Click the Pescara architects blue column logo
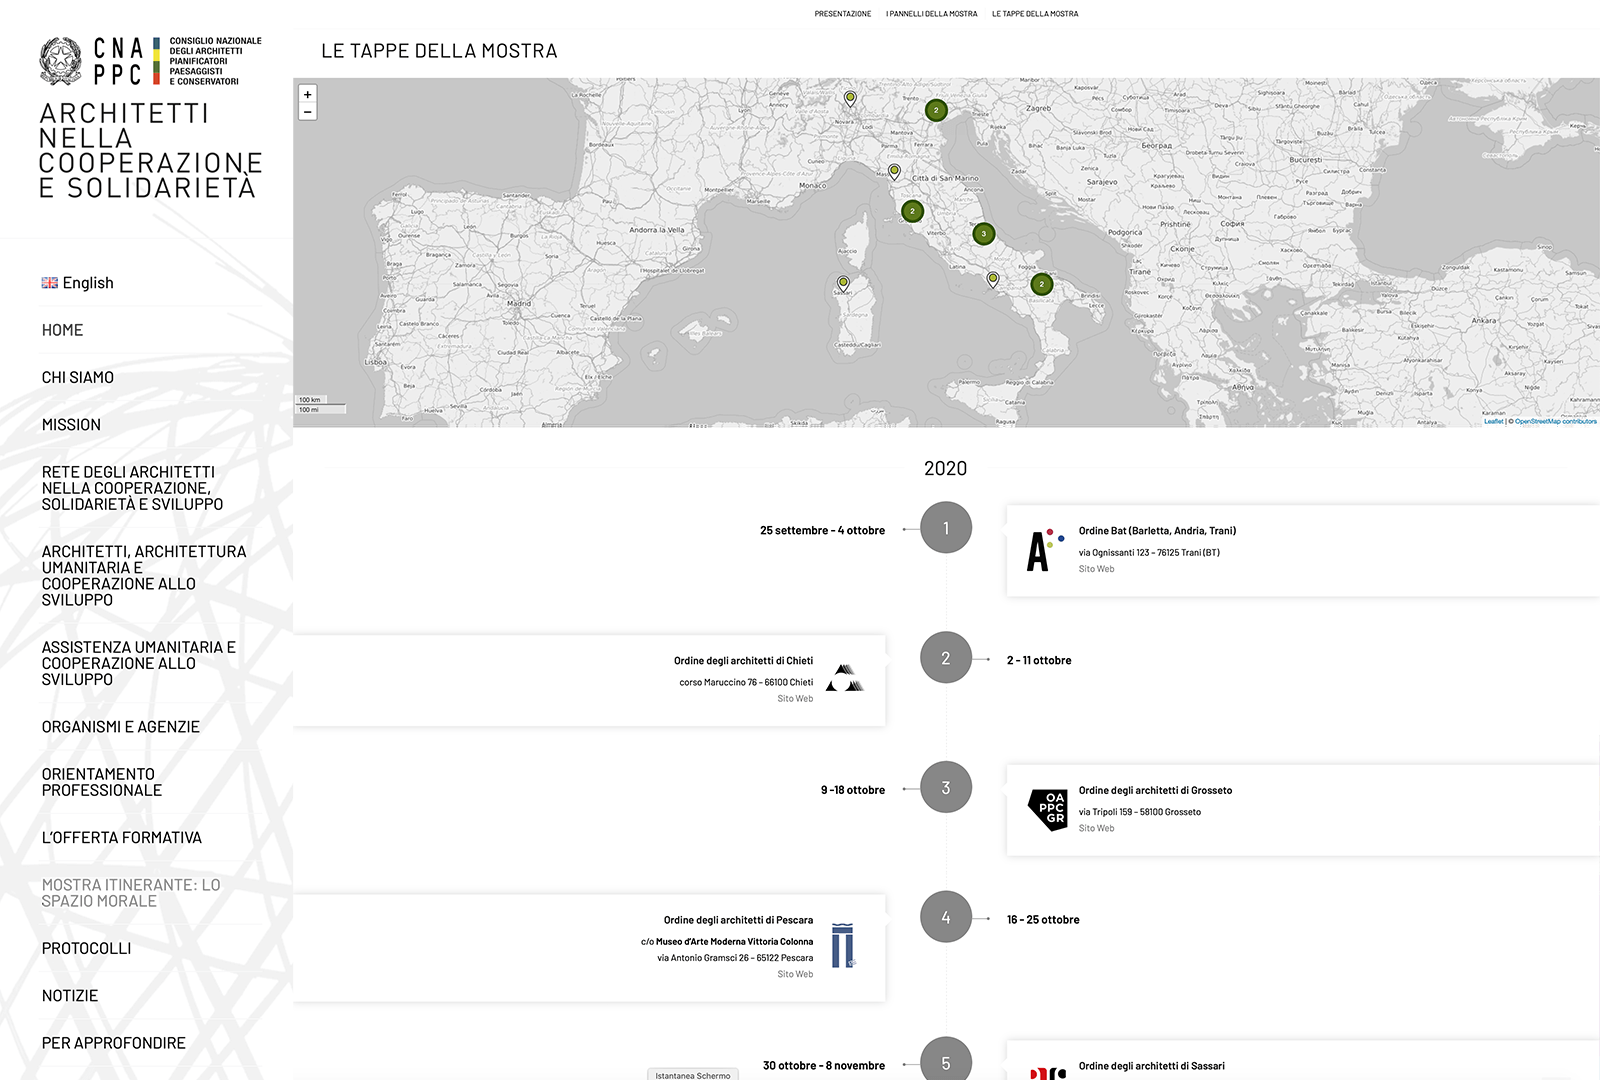The width and height of the screenshot is (1600, 1080). coord(844,945)
